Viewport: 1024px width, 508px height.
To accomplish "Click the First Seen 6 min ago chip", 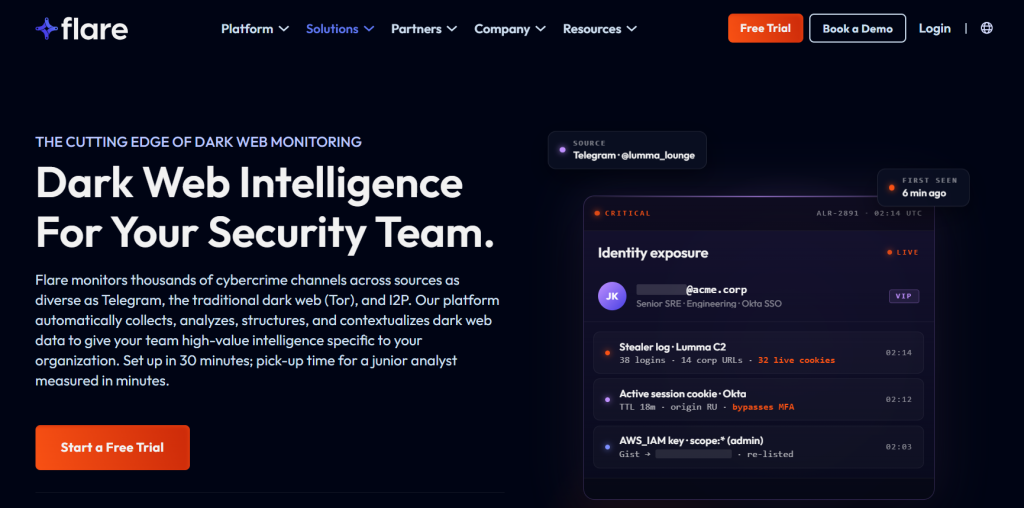I will coord(923,187).
